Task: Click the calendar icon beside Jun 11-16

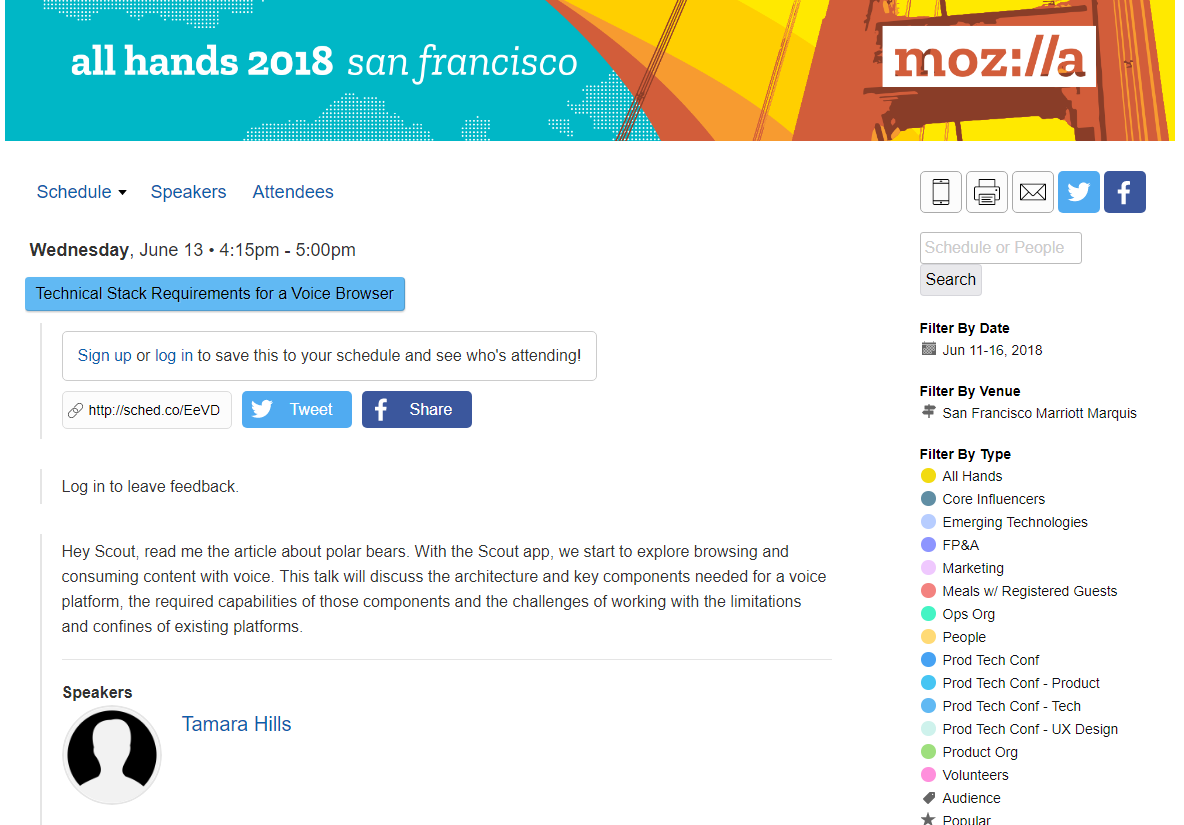Action: coord(928,349)
